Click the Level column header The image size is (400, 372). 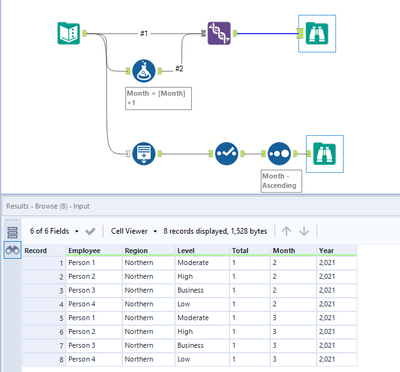pyautogui.click(x=202, y=251)
